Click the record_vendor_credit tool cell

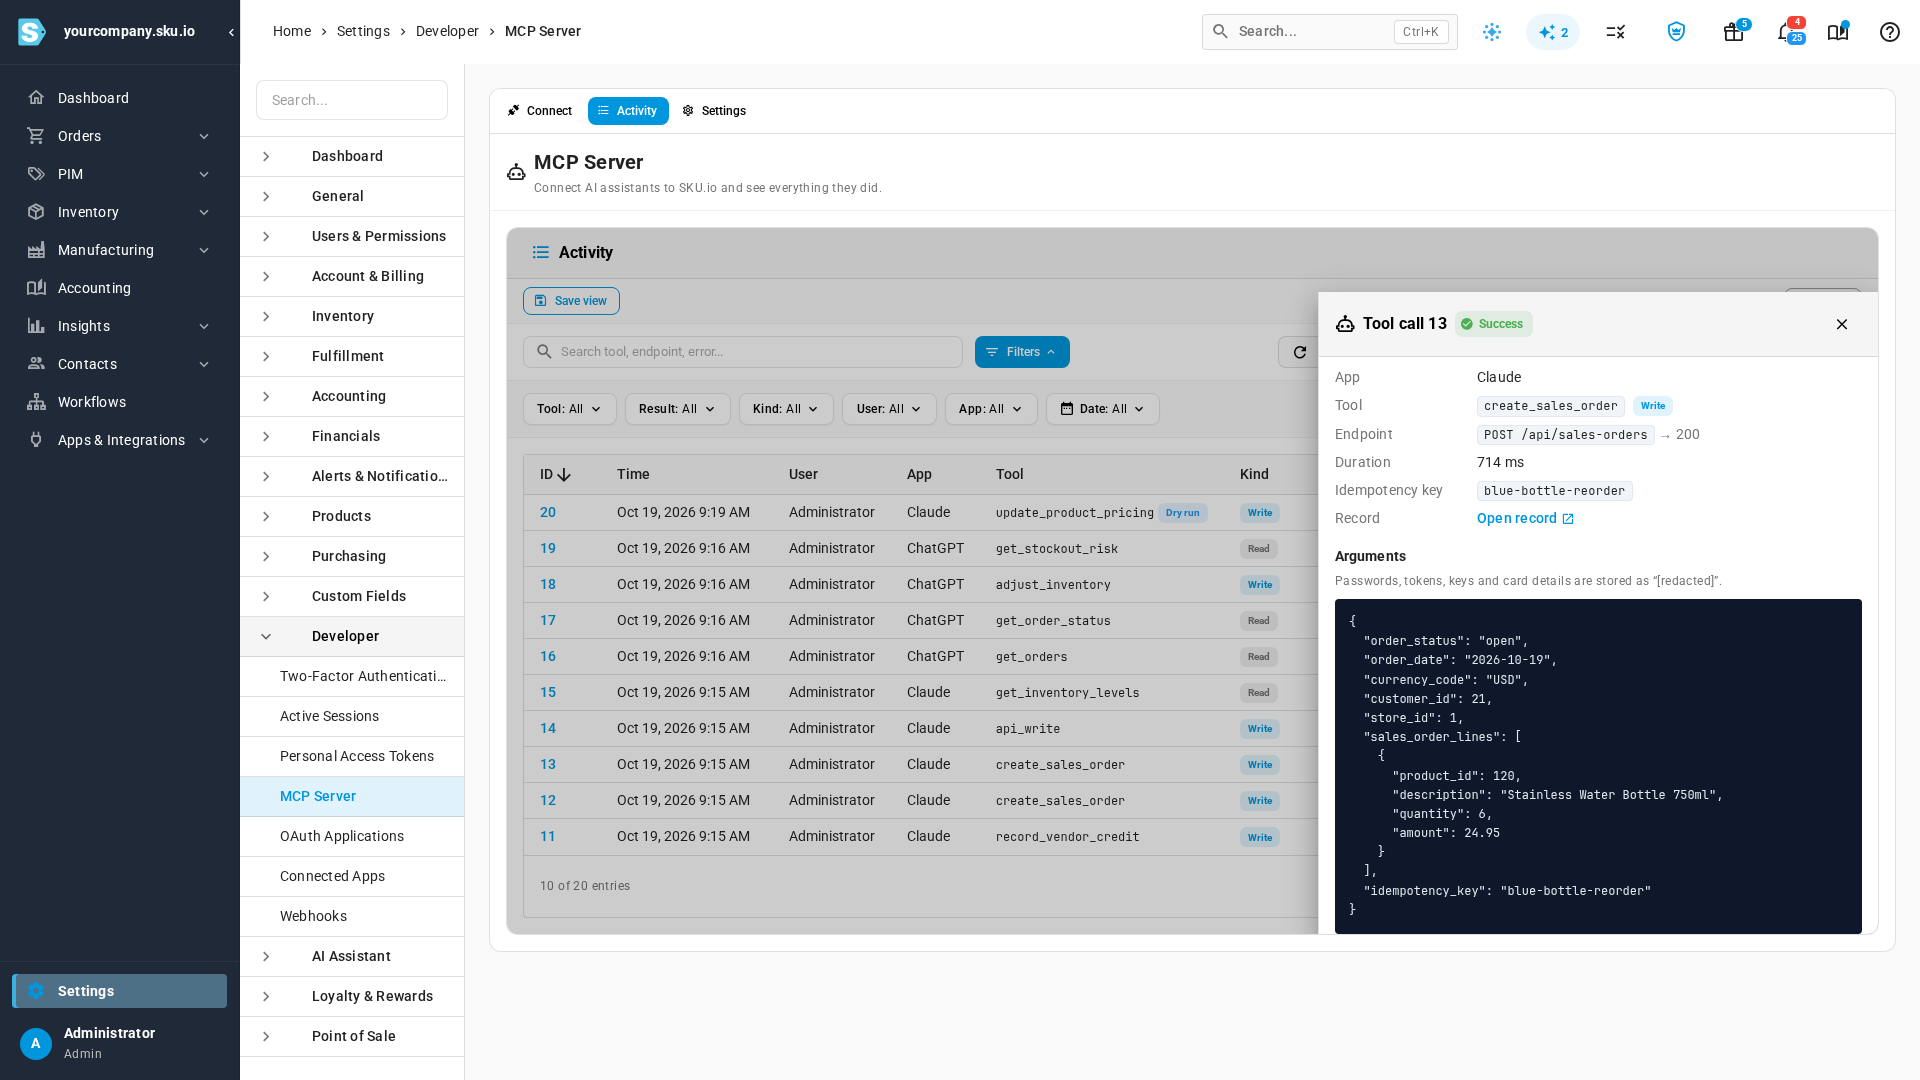pos(1067,836)
